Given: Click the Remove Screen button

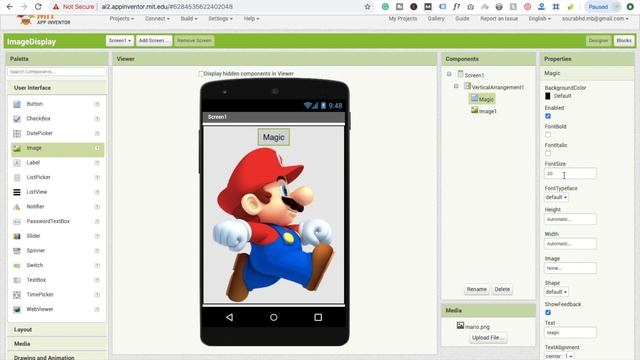Looking at the screenshot, I should point(194,40).
